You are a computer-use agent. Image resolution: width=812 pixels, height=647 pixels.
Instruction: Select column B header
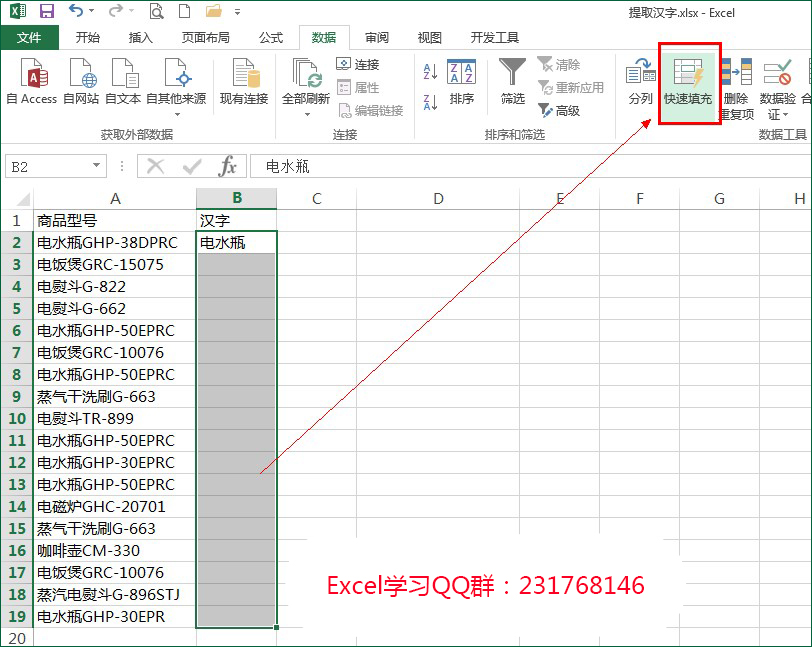click(x=237, y=199)
